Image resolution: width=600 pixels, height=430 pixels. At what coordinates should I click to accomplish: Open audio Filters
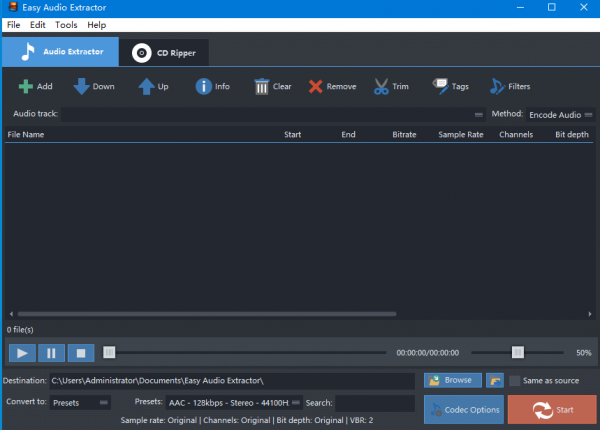click(x=510, y=86)
